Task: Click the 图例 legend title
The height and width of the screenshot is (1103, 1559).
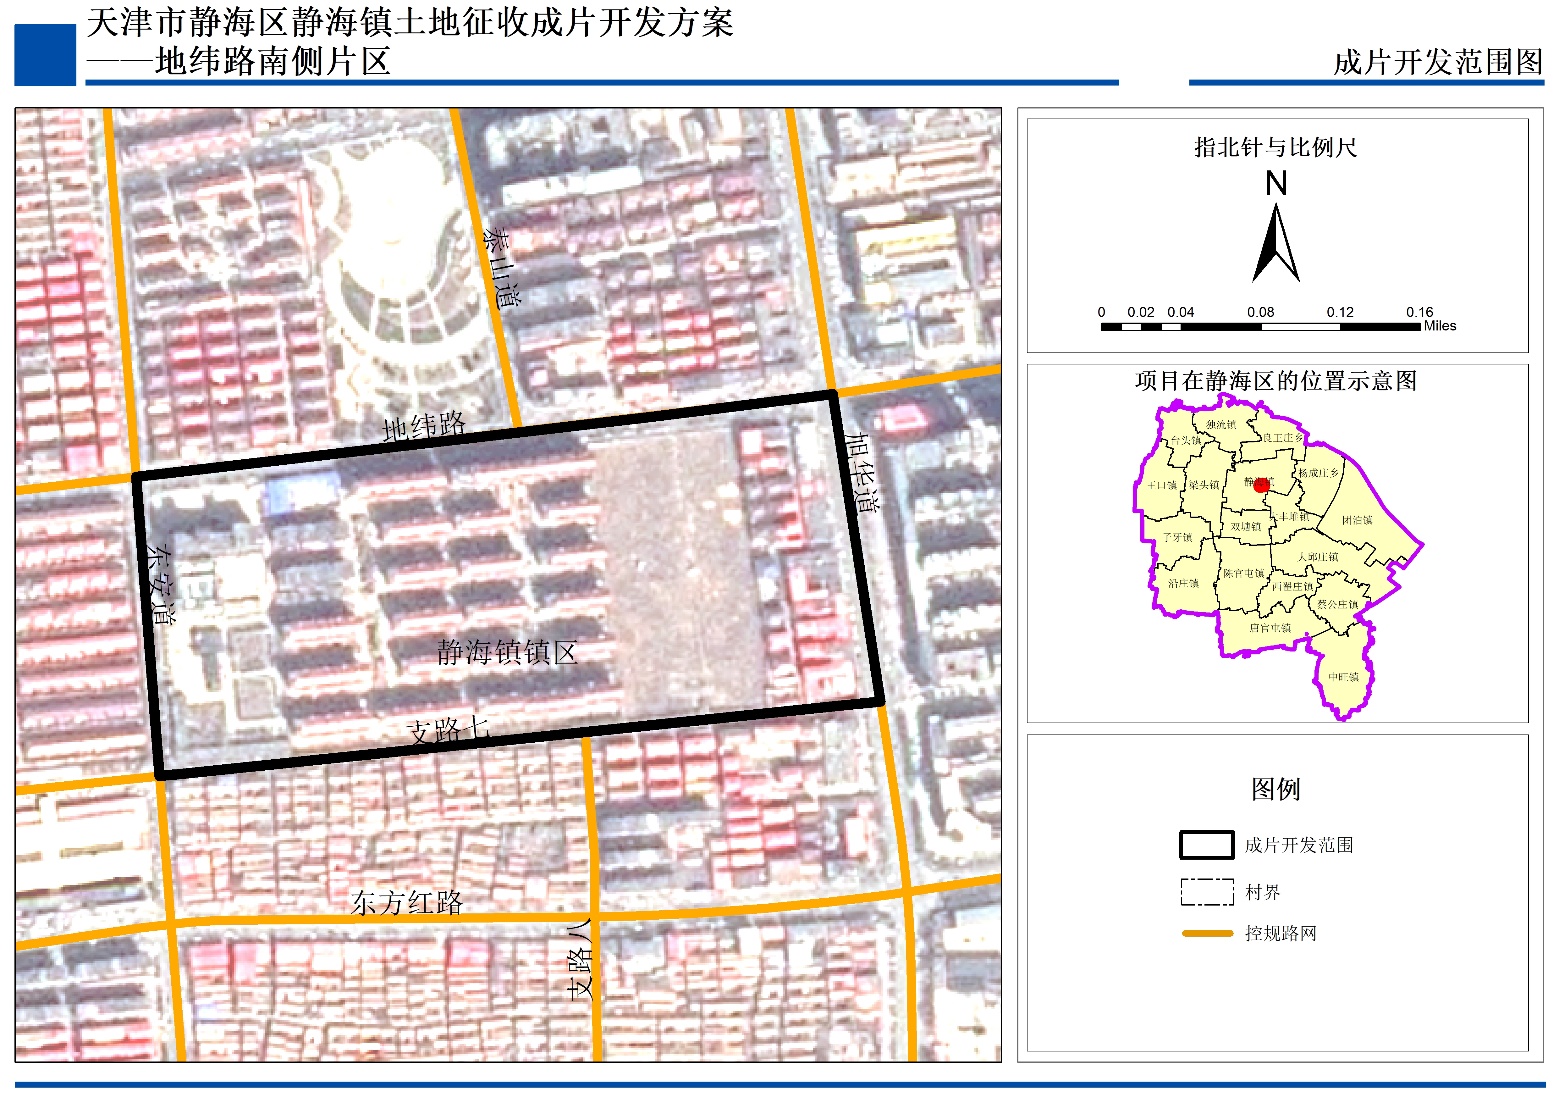Action: click(x=1275, y=789)
